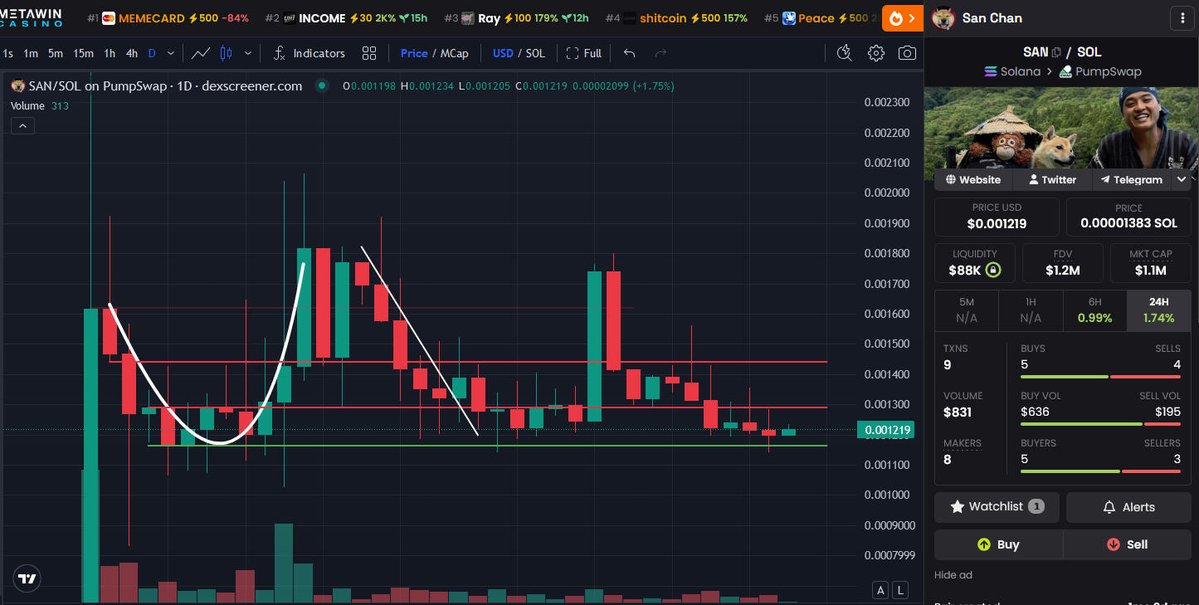The width and height of the screenshot is (1199, 605).
Task: Select the 1h timeframe
Action: coord(109,53)
